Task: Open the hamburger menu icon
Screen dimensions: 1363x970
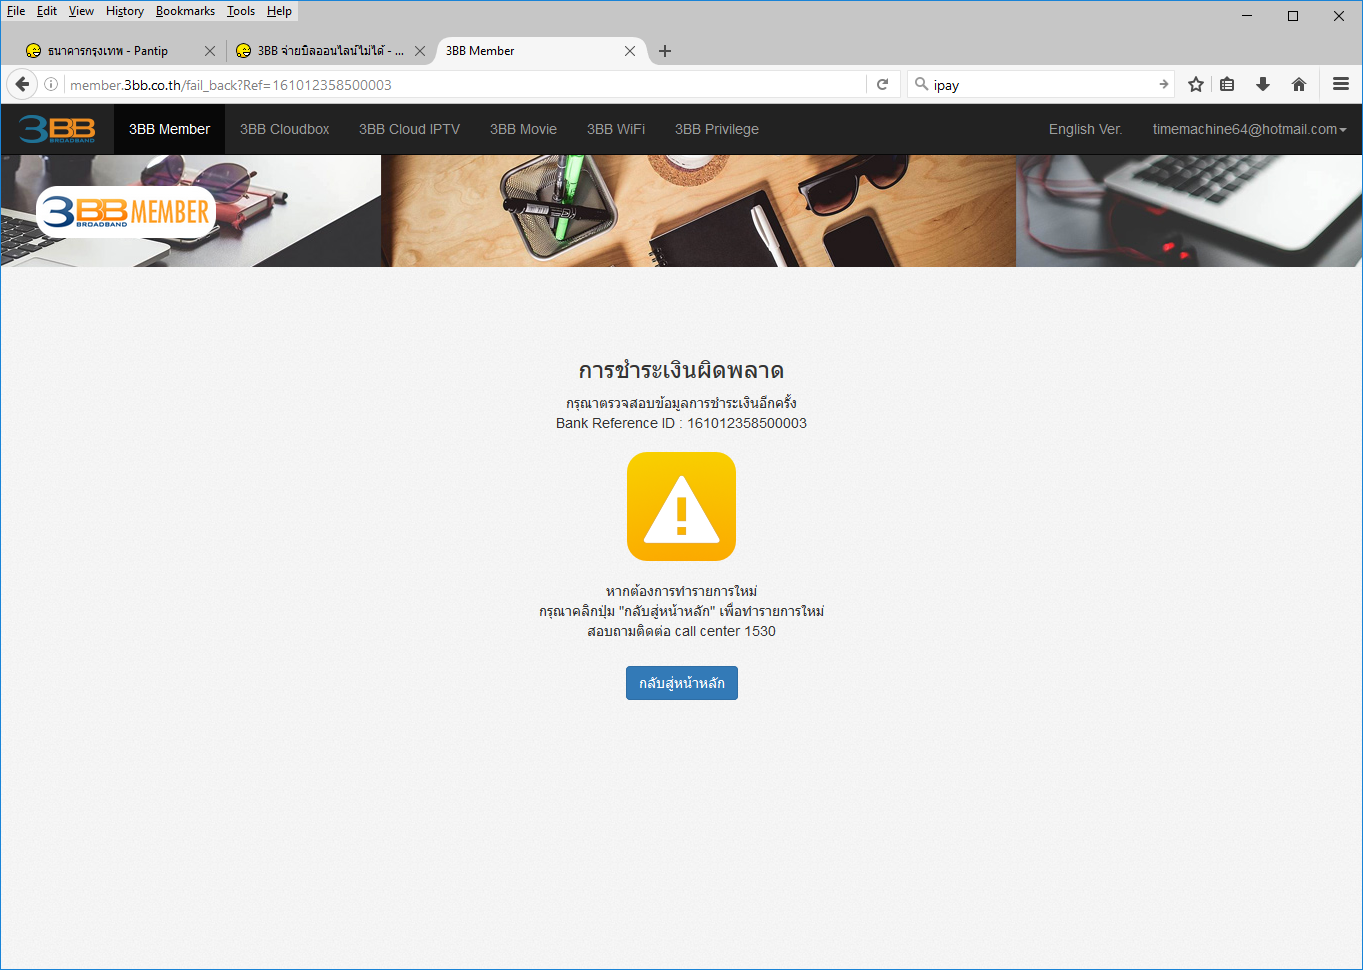Action: pos(1341,85)
